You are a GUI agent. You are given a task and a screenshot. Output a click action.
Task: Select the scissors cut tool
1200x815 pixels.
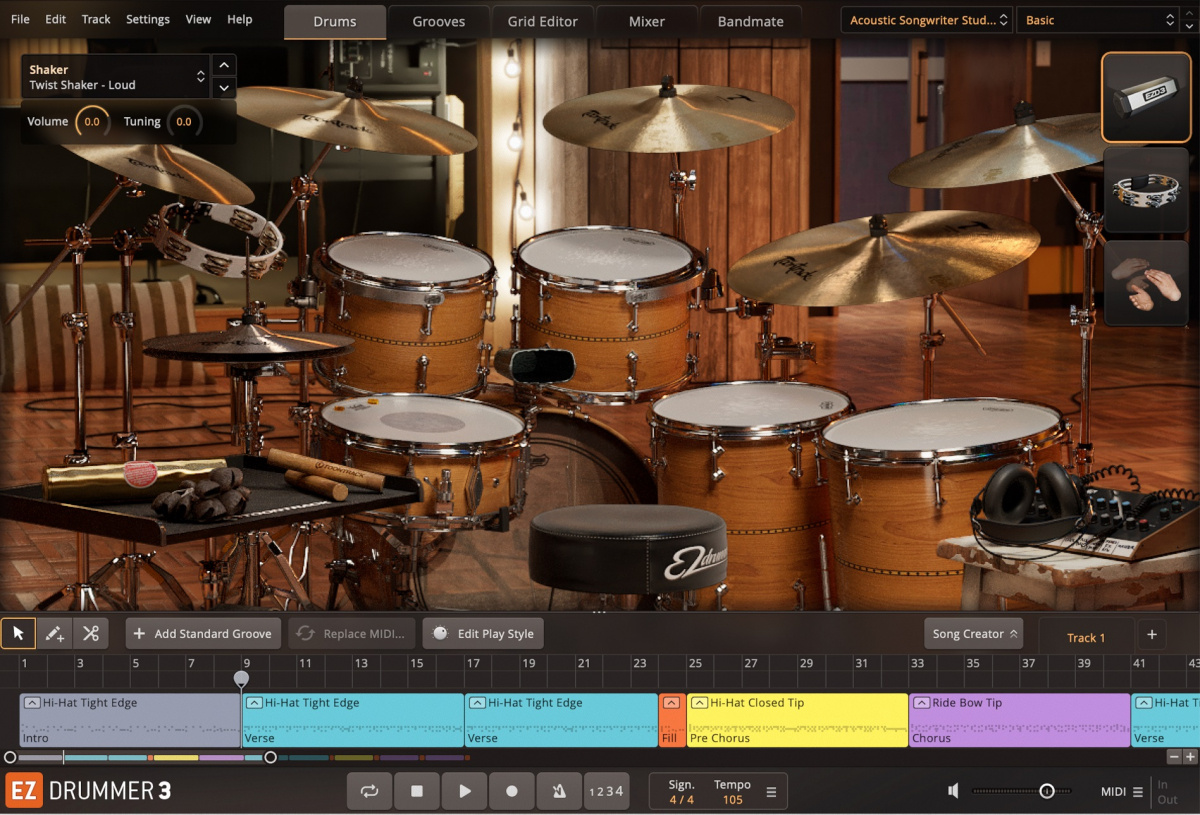89,633
